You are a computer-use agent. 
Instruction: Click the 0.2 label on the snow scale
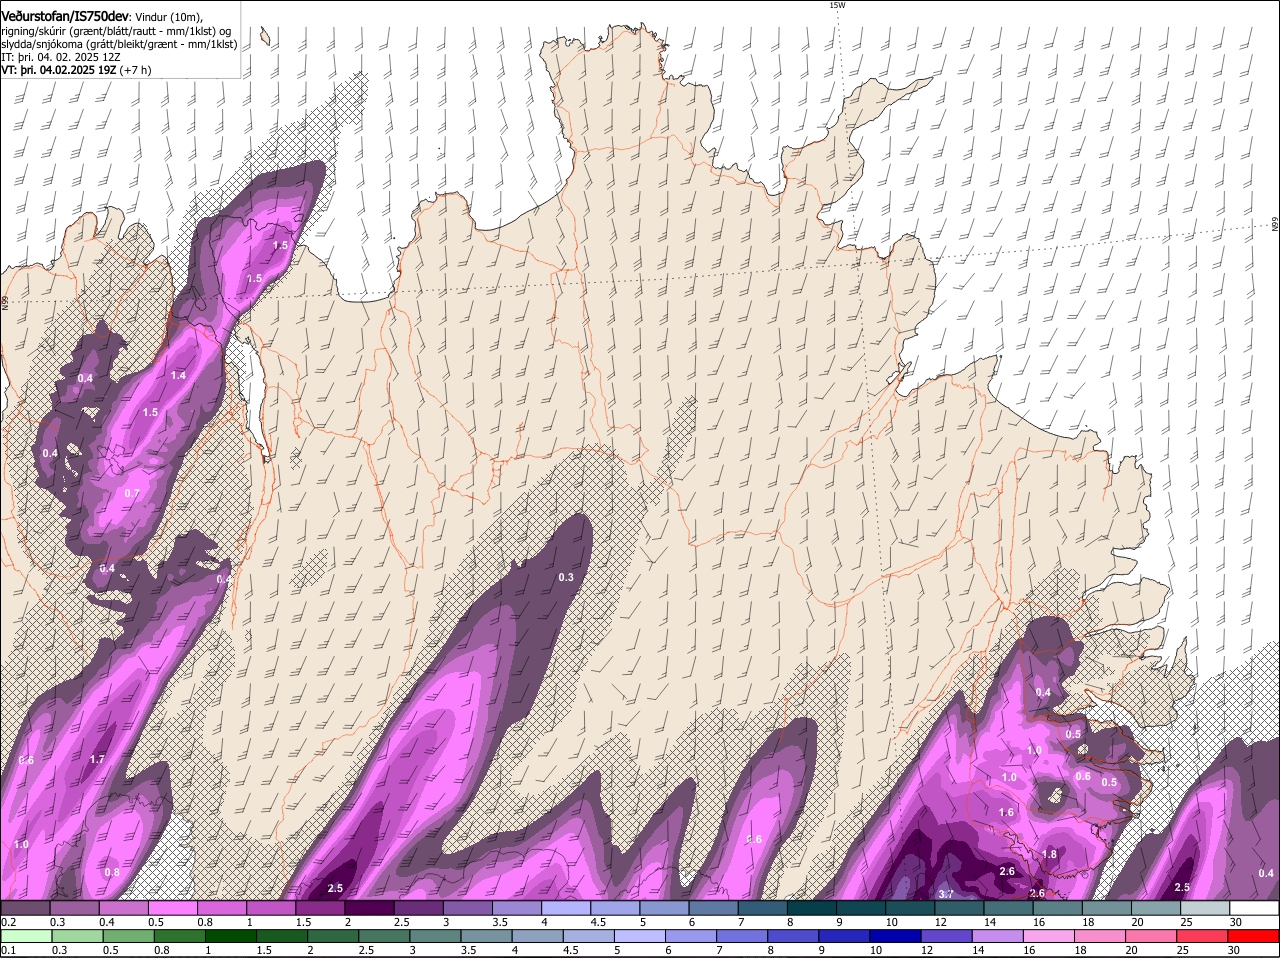click(x=8, y=922)
